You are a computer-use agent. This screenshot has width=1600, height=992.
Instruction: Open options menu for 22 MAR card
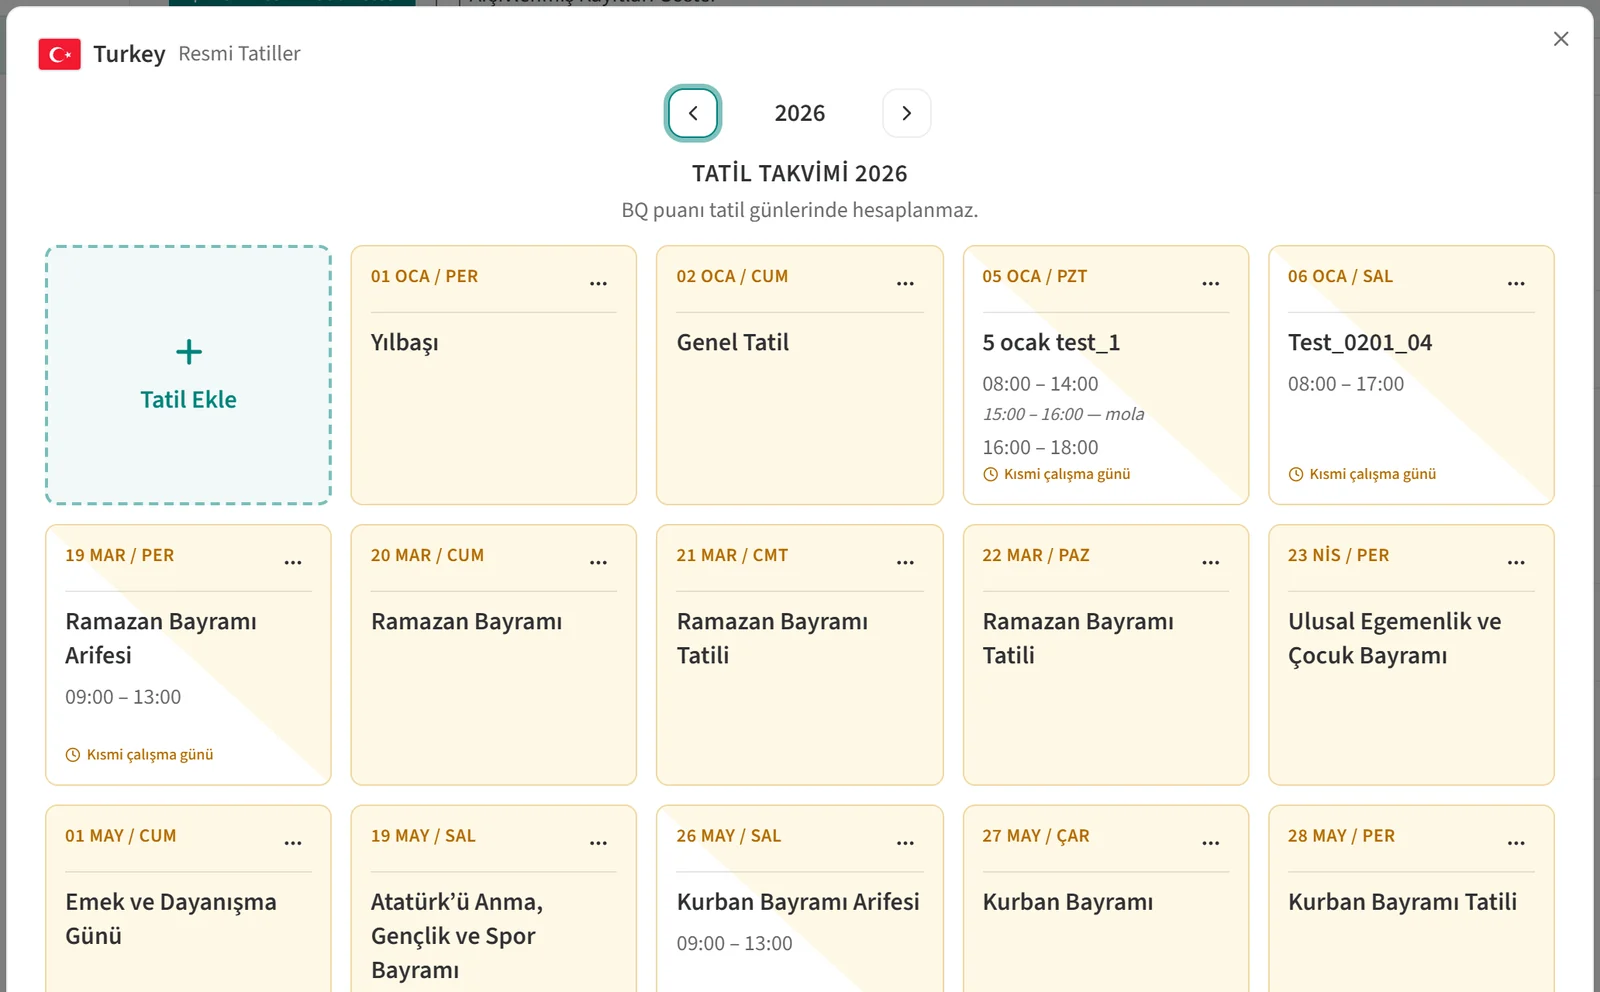[1210, 562]
